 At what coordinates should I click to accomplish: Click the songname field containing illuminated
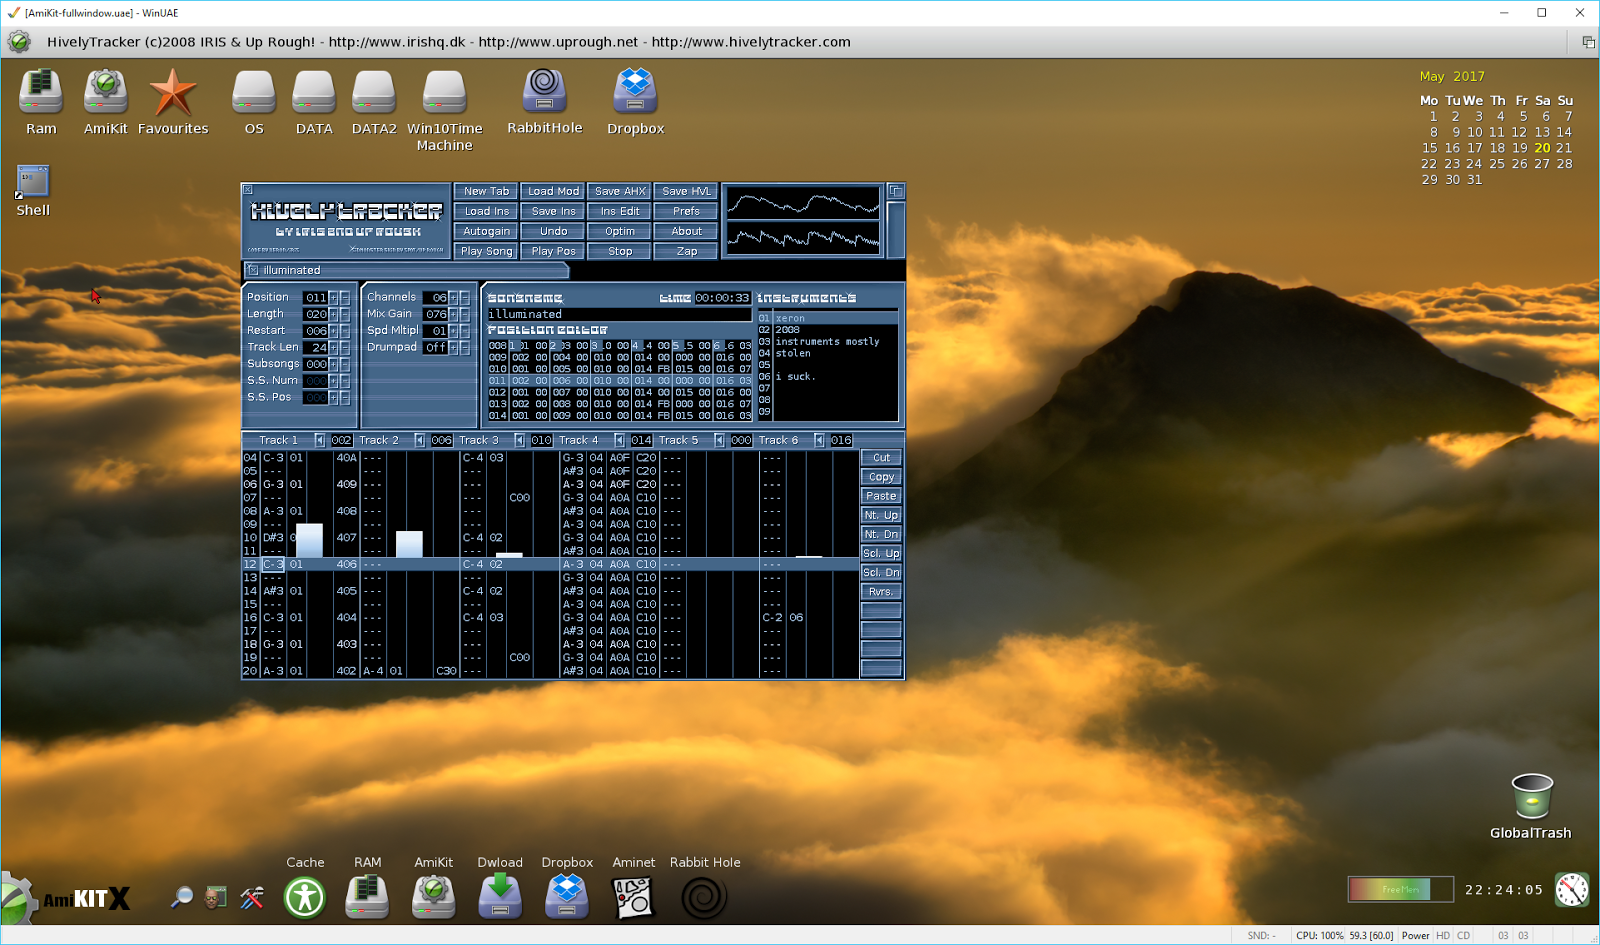click(x=619, y=314)
